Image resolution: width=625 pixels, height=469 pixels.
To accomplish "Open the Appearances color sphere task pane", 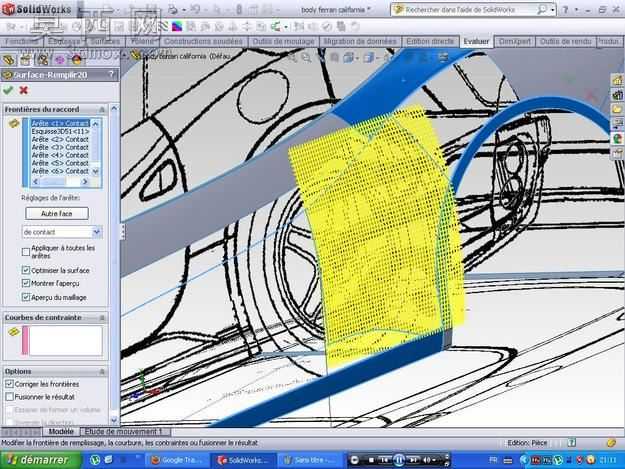I will coord(618,138).
